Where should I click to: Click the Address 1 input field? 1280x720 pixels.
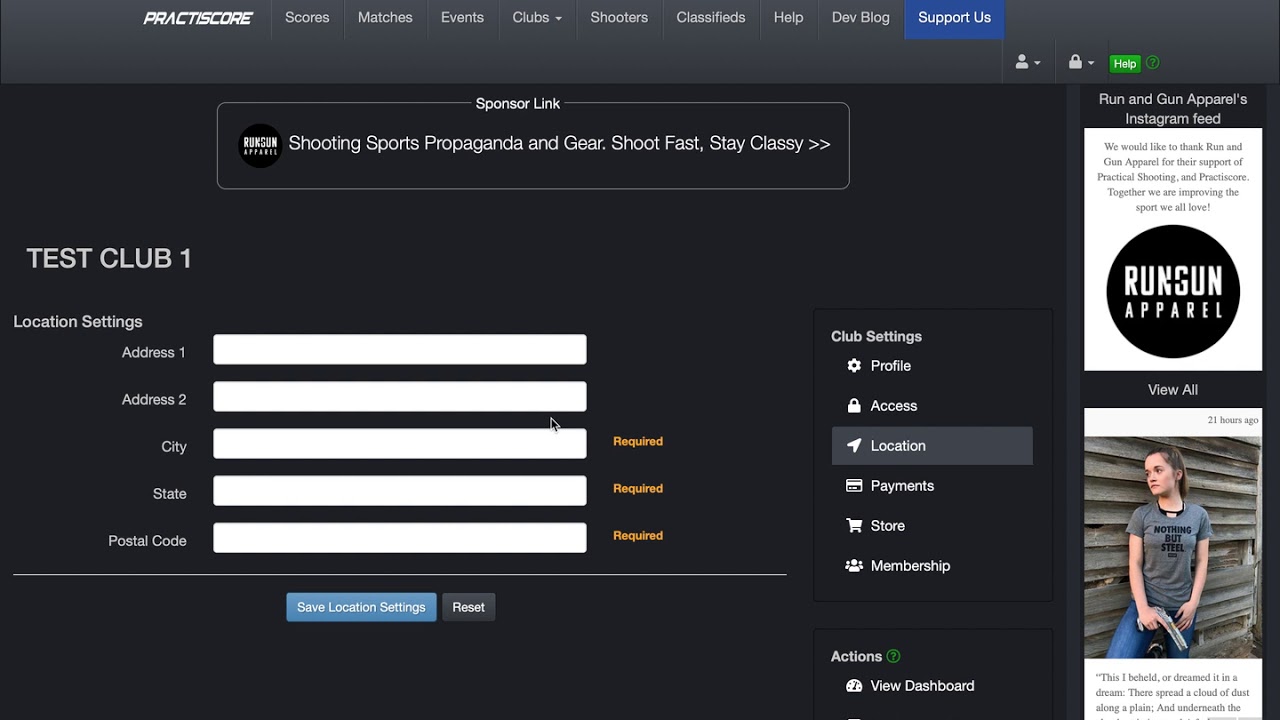400,350
